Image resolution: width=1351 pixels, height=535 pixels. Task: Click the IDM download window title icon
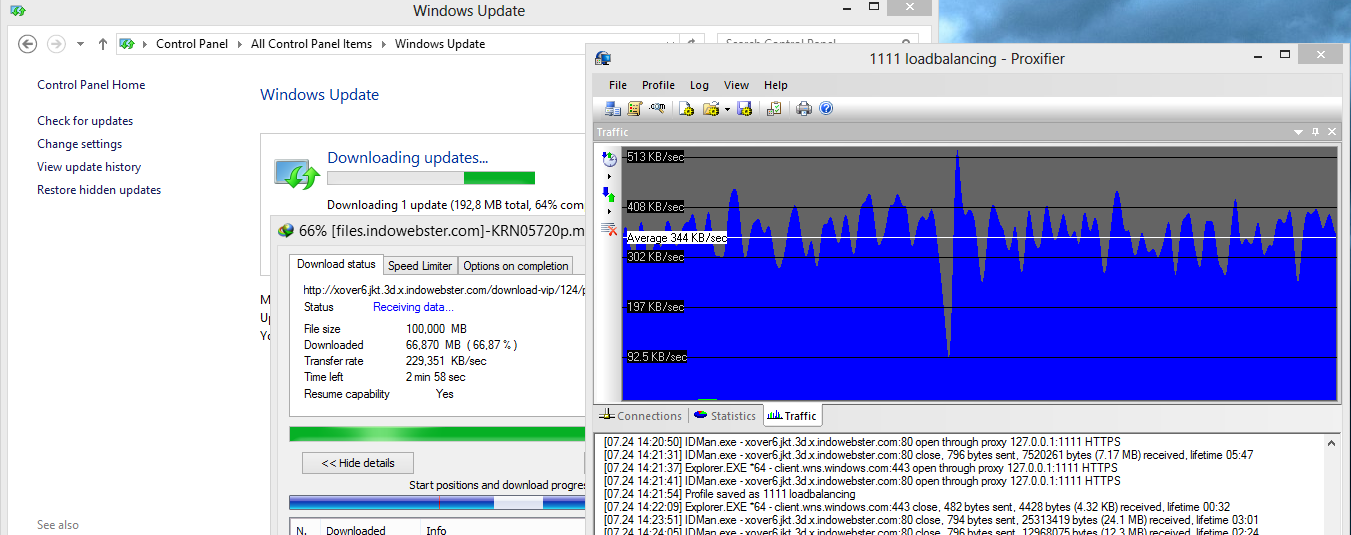(286, 230)
